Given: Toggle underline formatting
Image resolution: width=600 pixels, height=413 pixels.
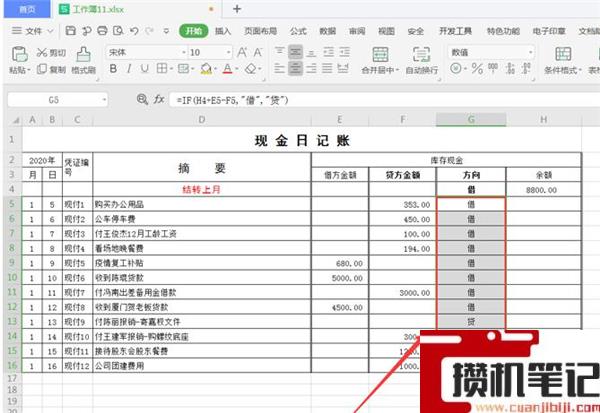Looking at the screenshot, I should pyautogui.click(x=144, y=69).
